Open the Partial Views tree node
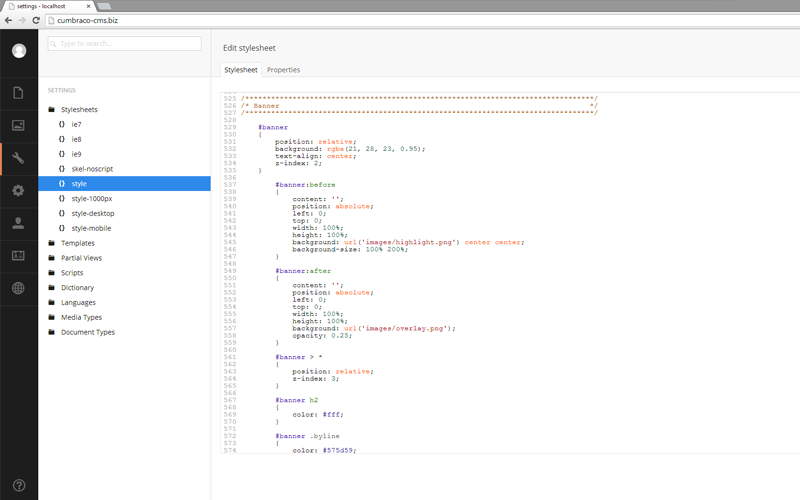Image resolution: width=800 pixels, height=500 pixels. coord(81,258)
